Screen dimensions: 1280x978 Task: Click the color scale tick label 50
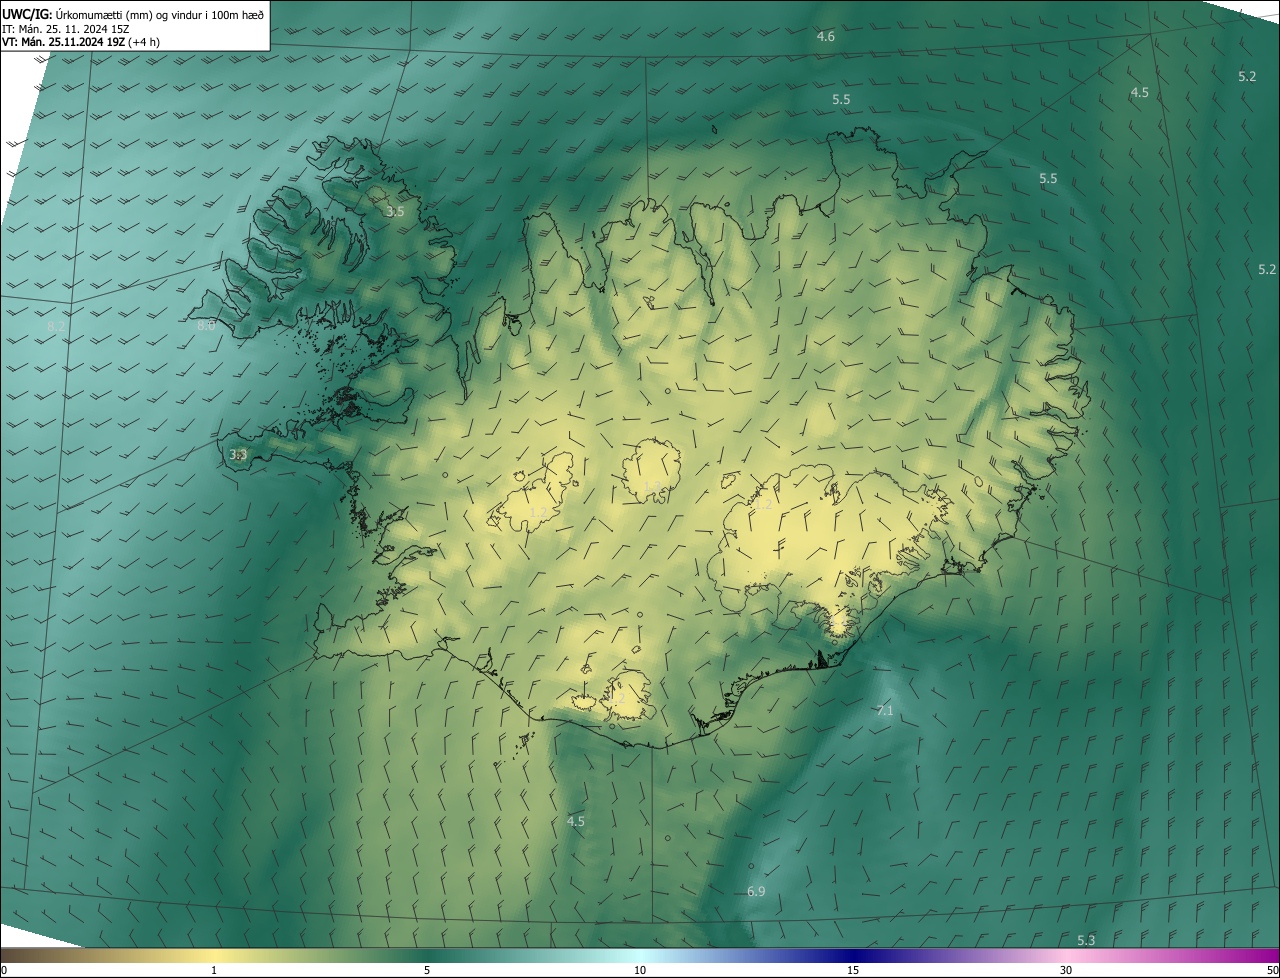tap(1272, 971)
